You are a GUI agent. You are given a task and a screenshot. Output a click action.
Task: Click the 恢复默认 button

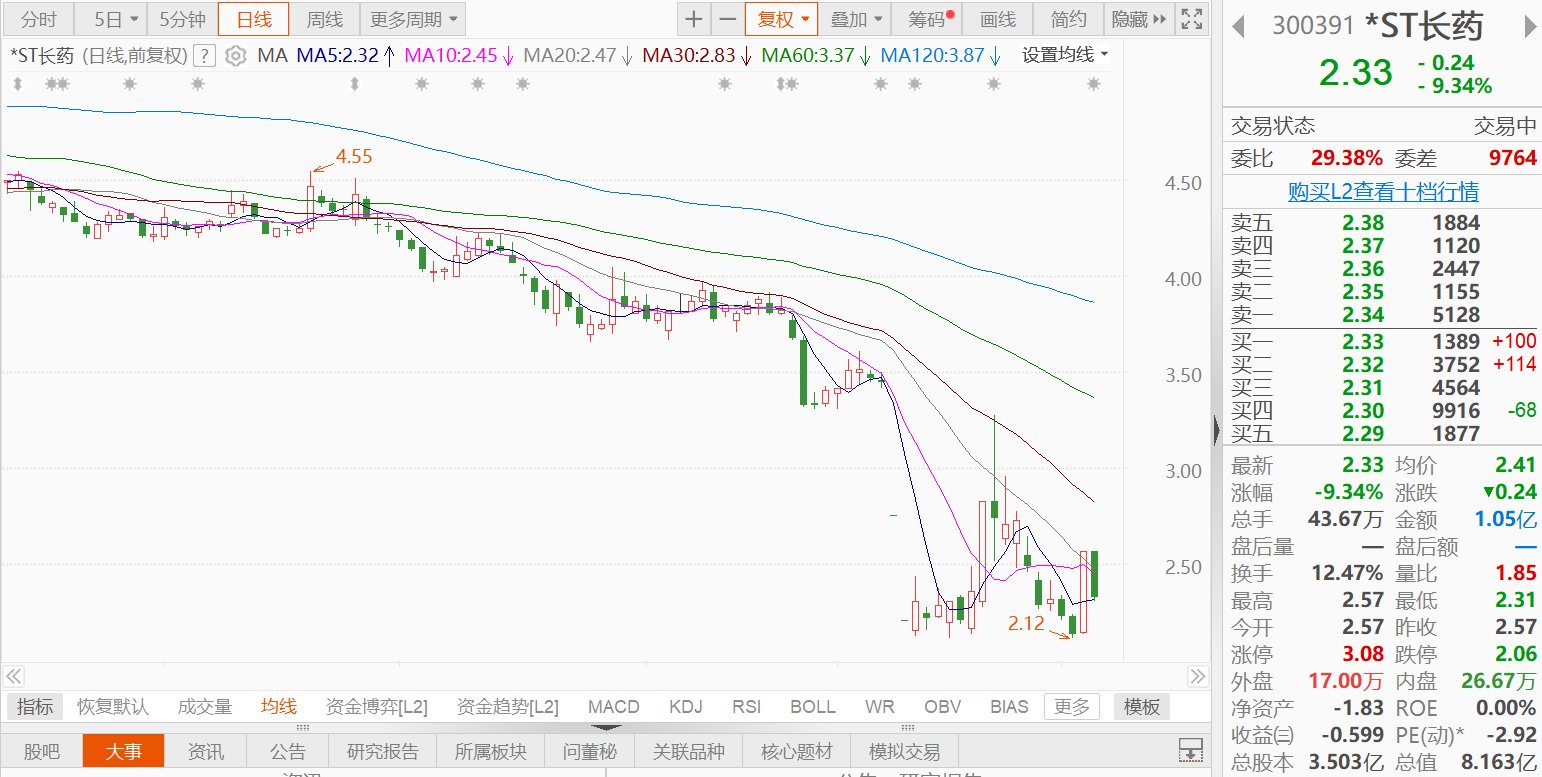click(x=113, y=707)
